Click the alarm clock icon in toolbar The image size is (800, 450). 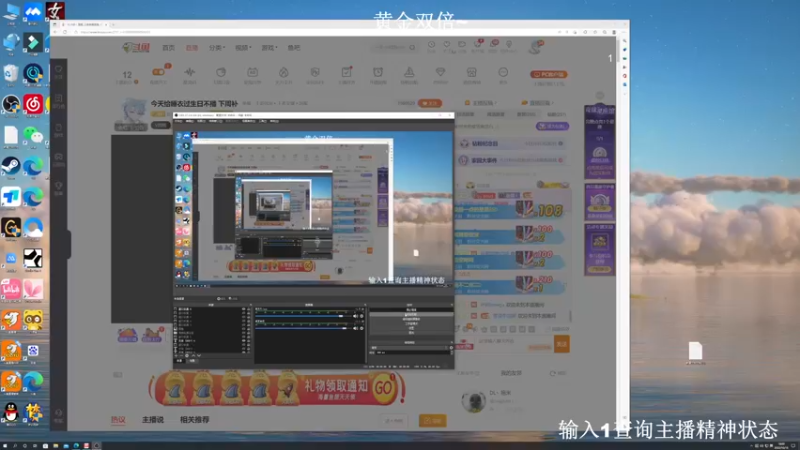(378, 72)
